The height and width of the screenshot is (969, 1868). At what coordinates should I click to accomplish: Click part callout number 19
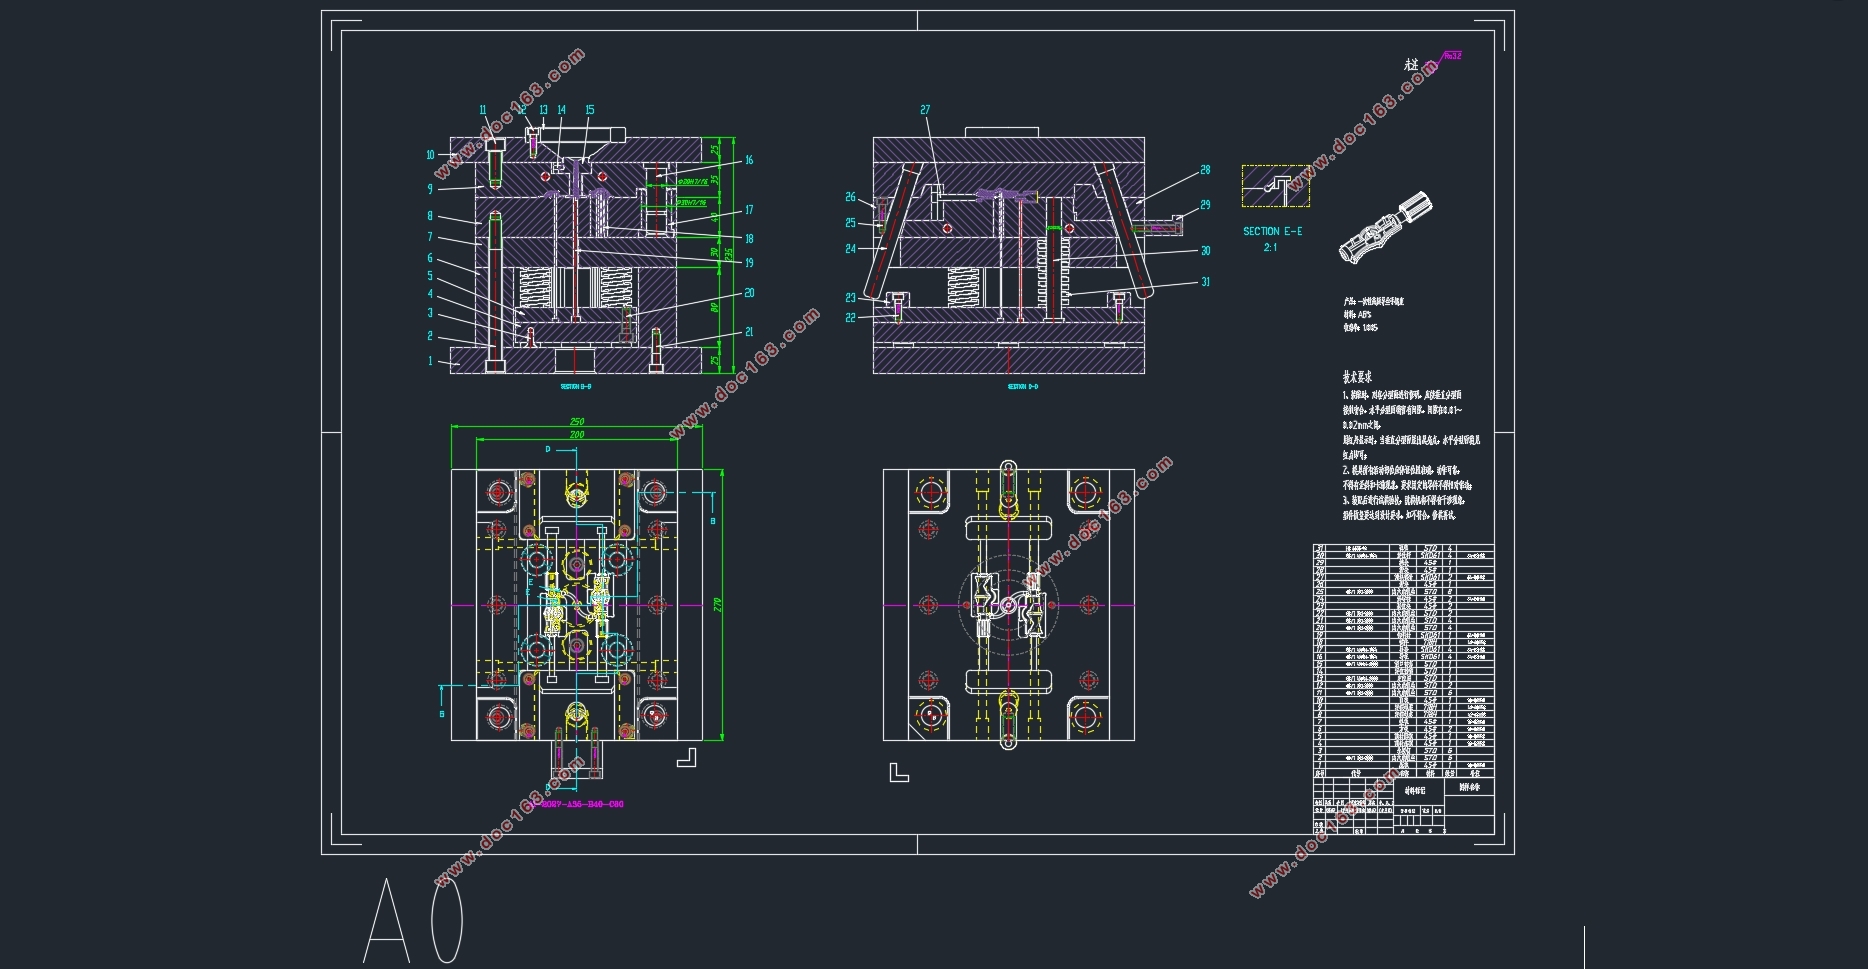(x=749, y=263)
